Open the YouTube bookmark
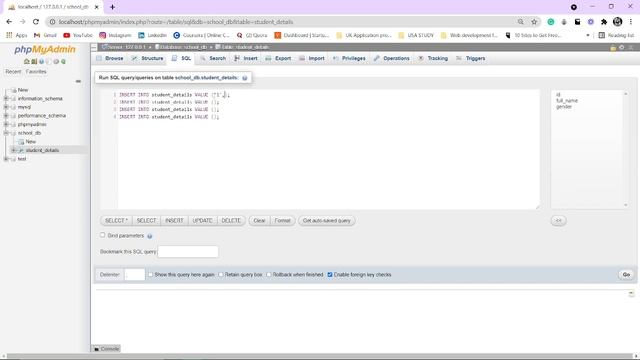 click(78, 36)
